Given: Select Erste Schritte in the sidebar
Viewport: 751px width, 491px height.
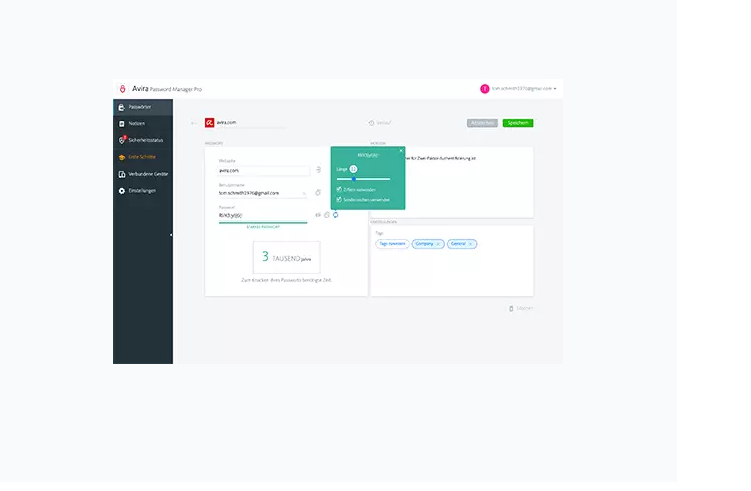Looking at the screenshot, I should [141, 157].
